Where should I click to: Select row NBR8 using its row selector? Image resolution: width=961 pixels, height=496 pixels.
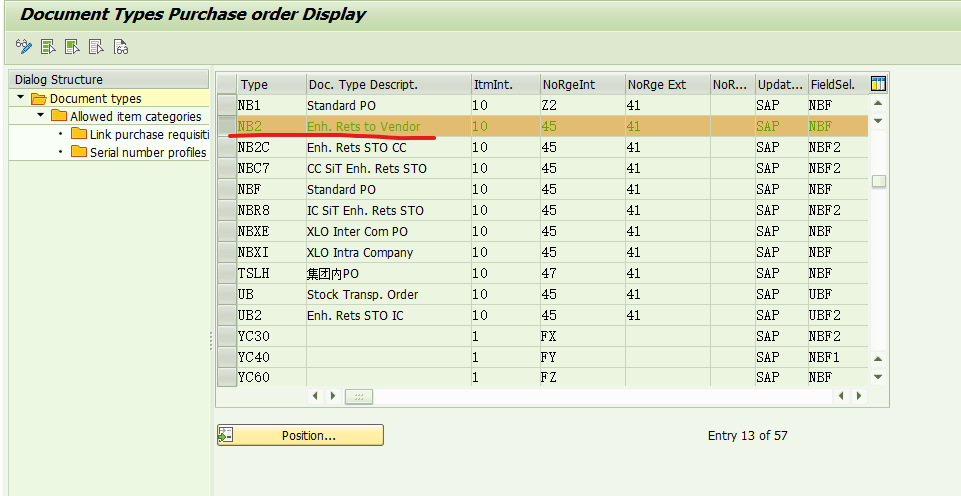(227, 210)
